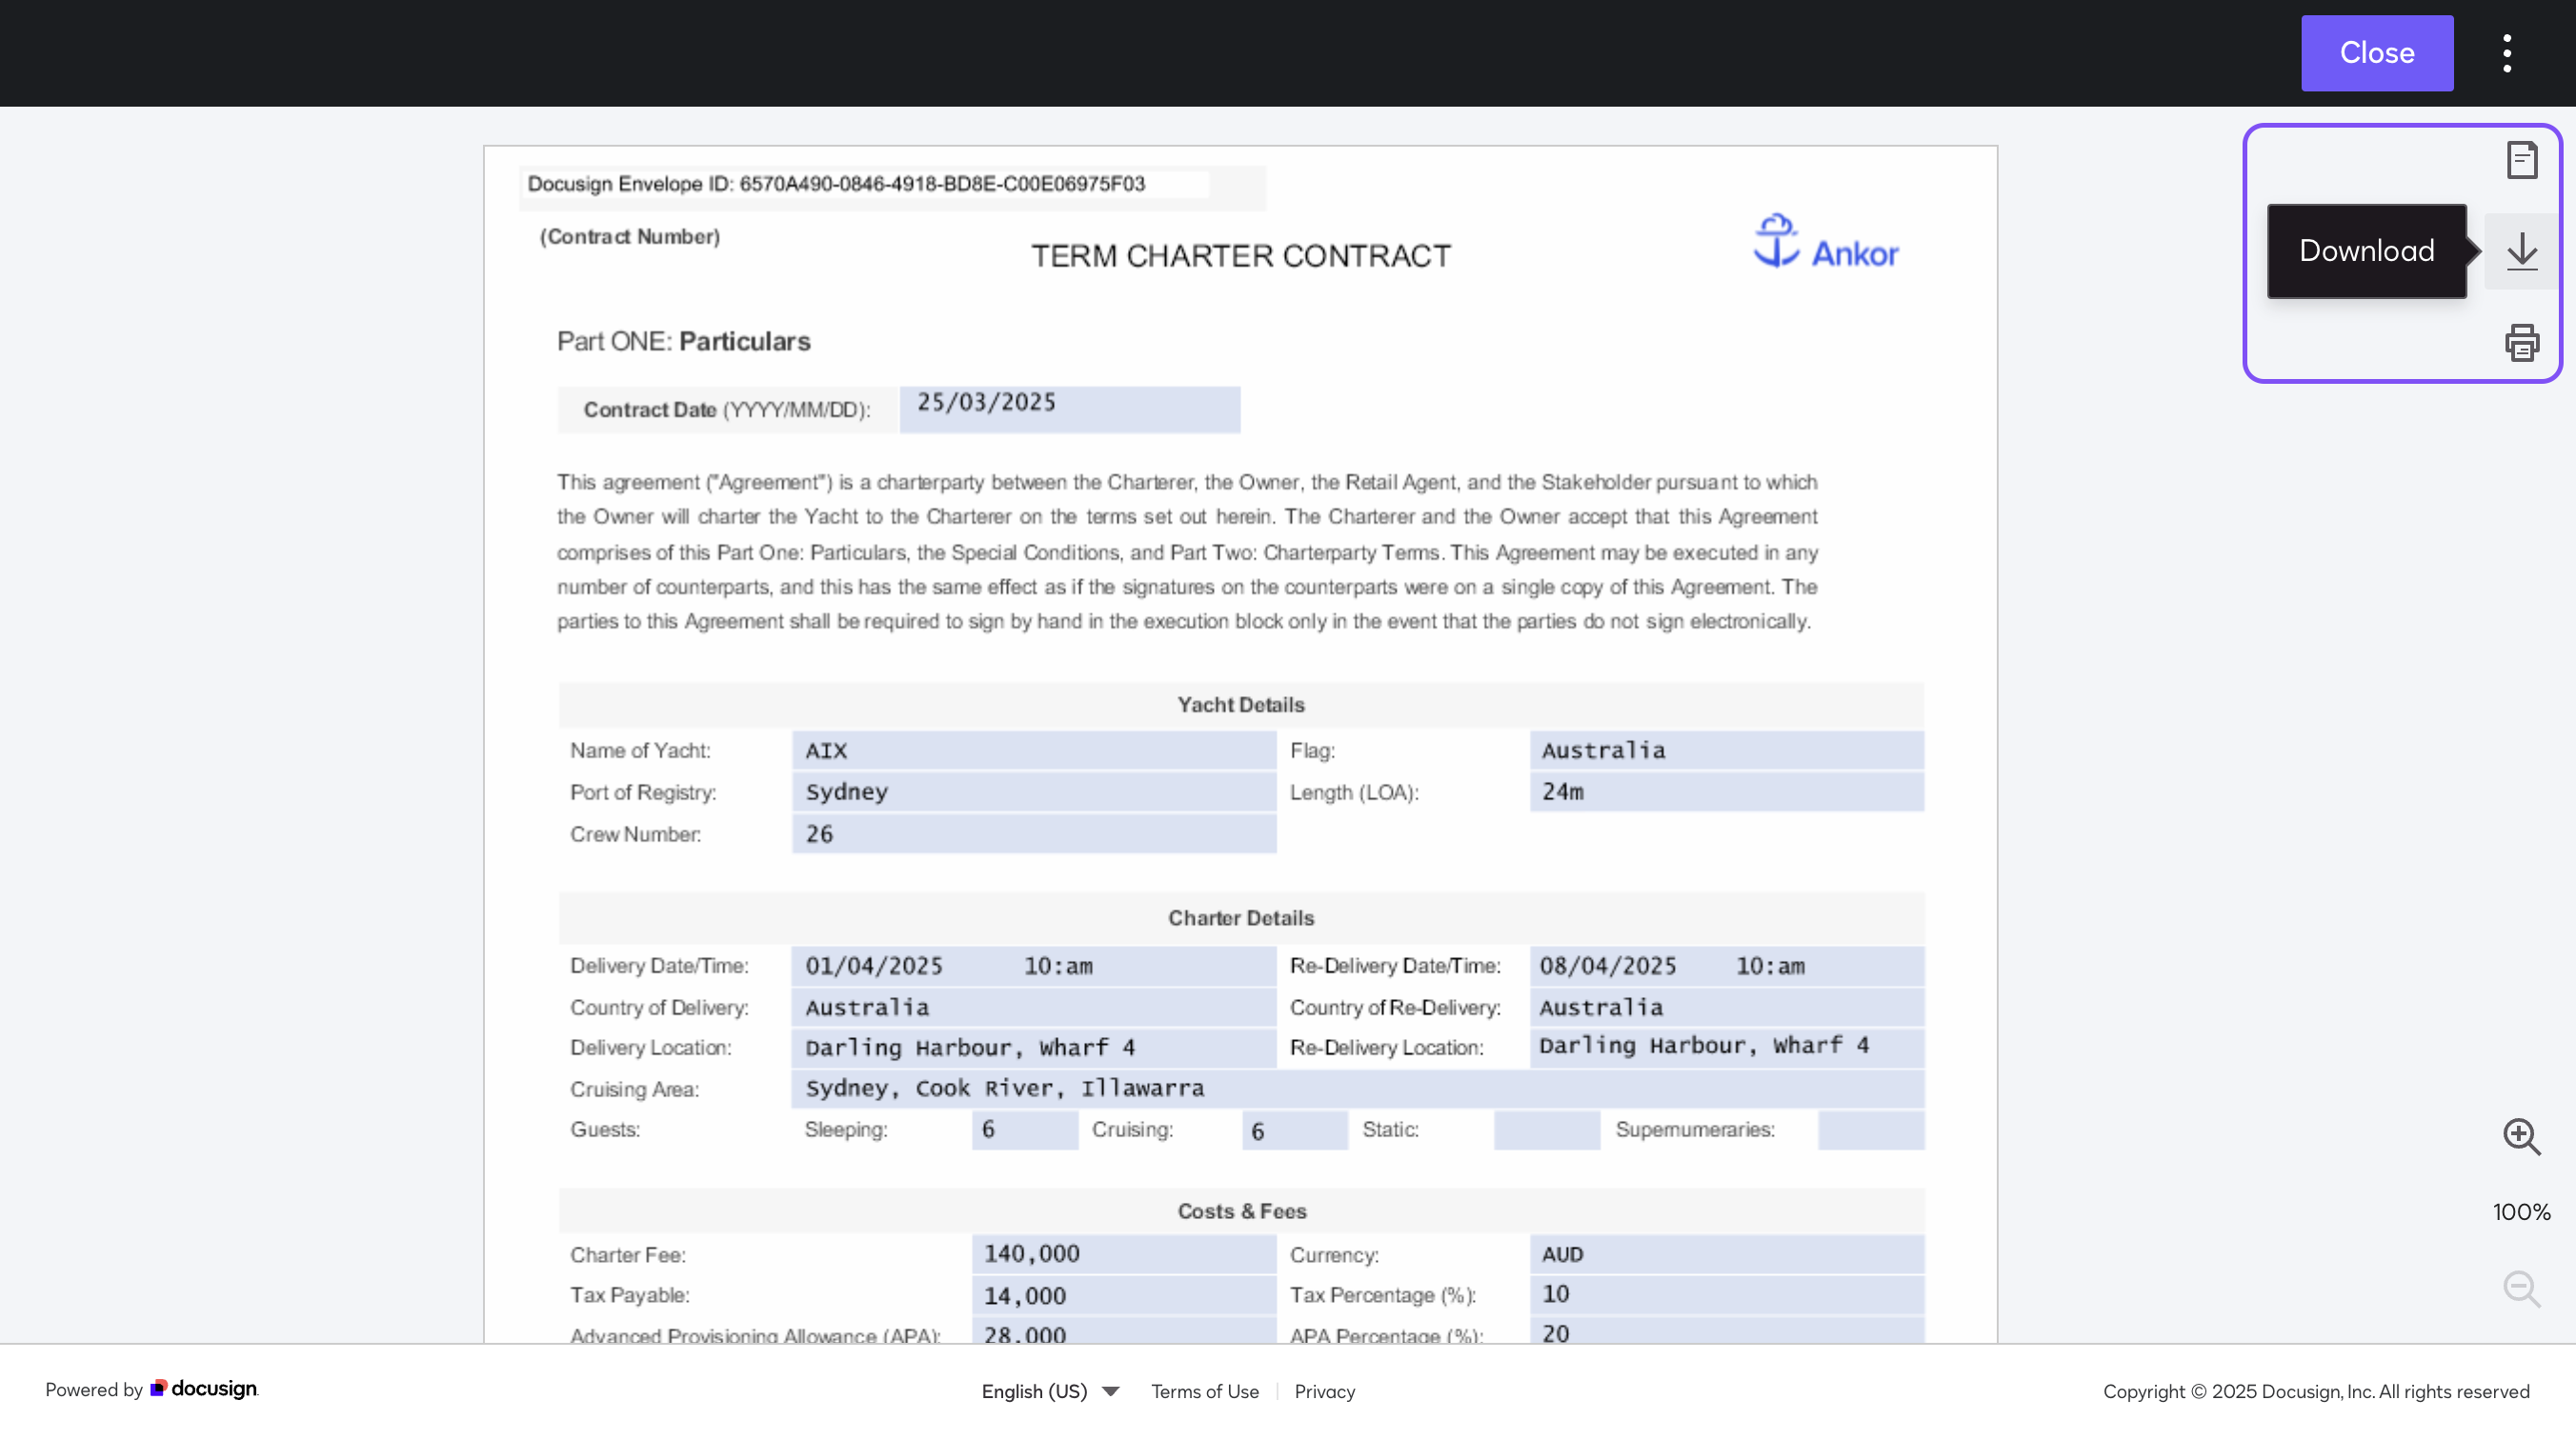2576x1440 pixels.
Task: Click APA Percentage field showing 20
Action: [1726, 1331]
